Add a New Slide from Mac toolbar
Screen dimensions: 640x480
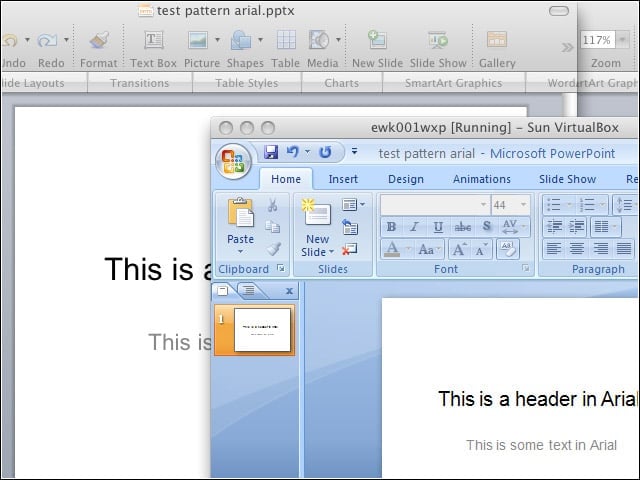(x=377, y=40)
